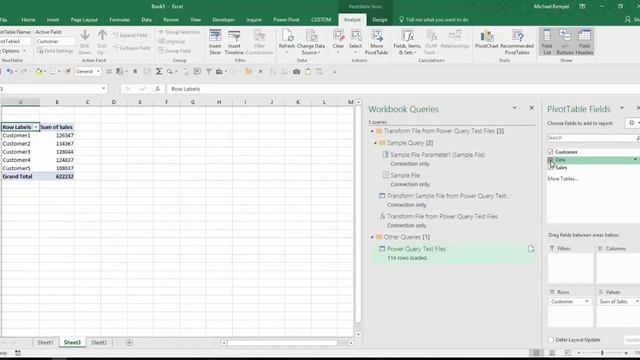Open Fields, Items & Sets
This screenshot has height=360, width=640.
tap(407, 42)
